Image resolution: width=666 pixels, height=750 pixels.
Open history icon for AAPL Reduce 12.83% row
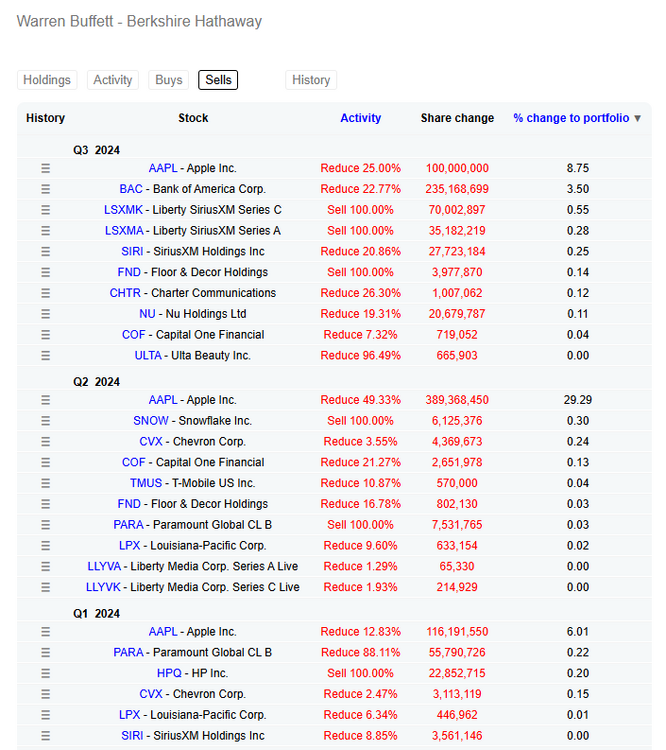45,632
